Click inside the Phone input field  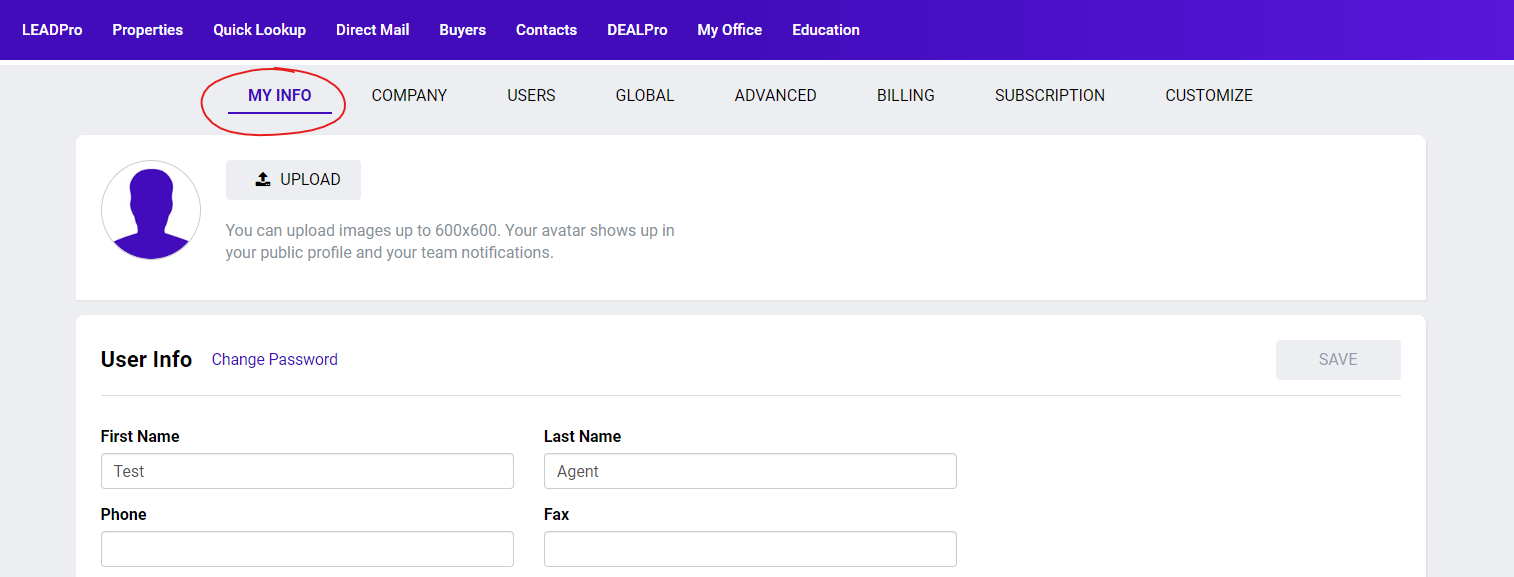pyautogui.click(x=307, y=548)
